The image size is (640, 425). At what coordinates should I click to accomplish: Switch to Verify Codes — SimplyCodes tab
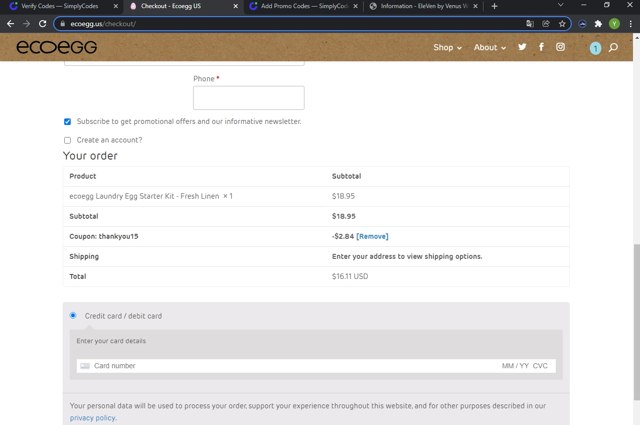click(x=60, y=6)
